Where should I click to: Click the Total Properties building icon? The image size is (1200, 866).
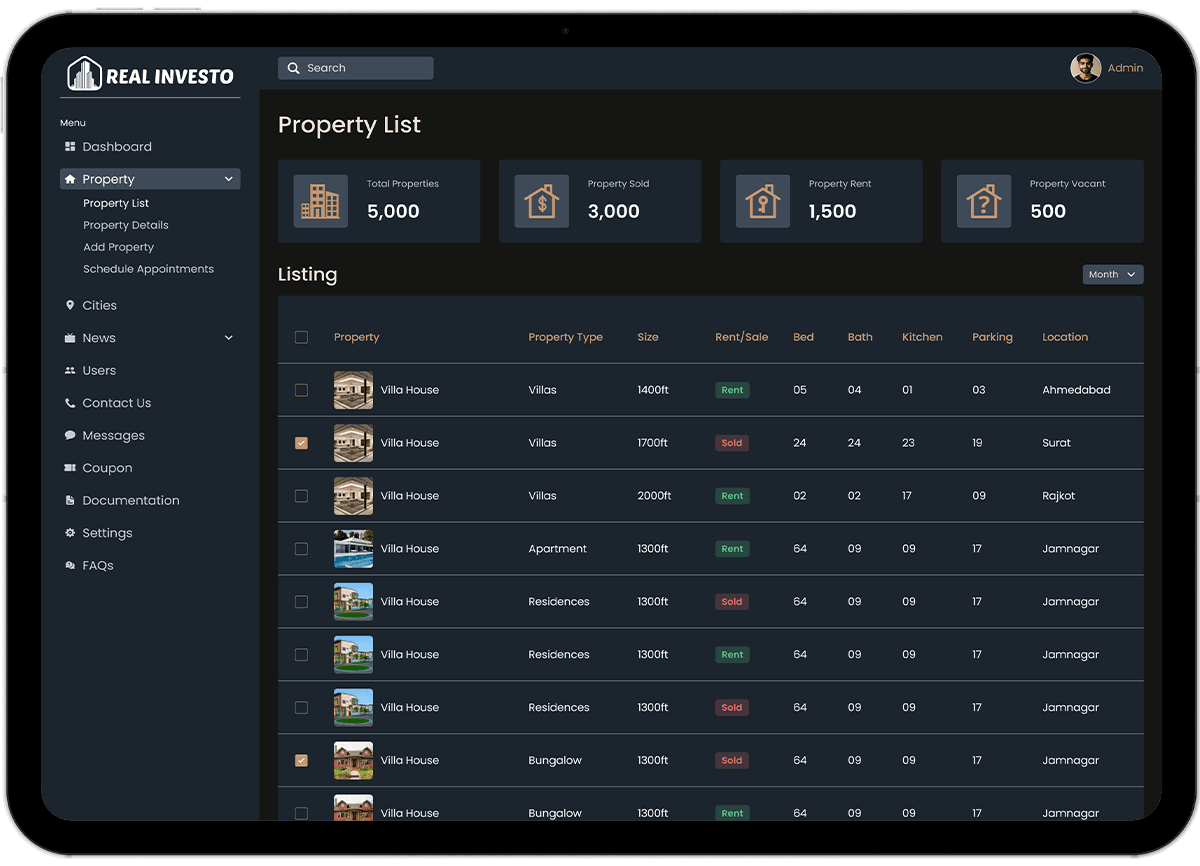(320, 201)
